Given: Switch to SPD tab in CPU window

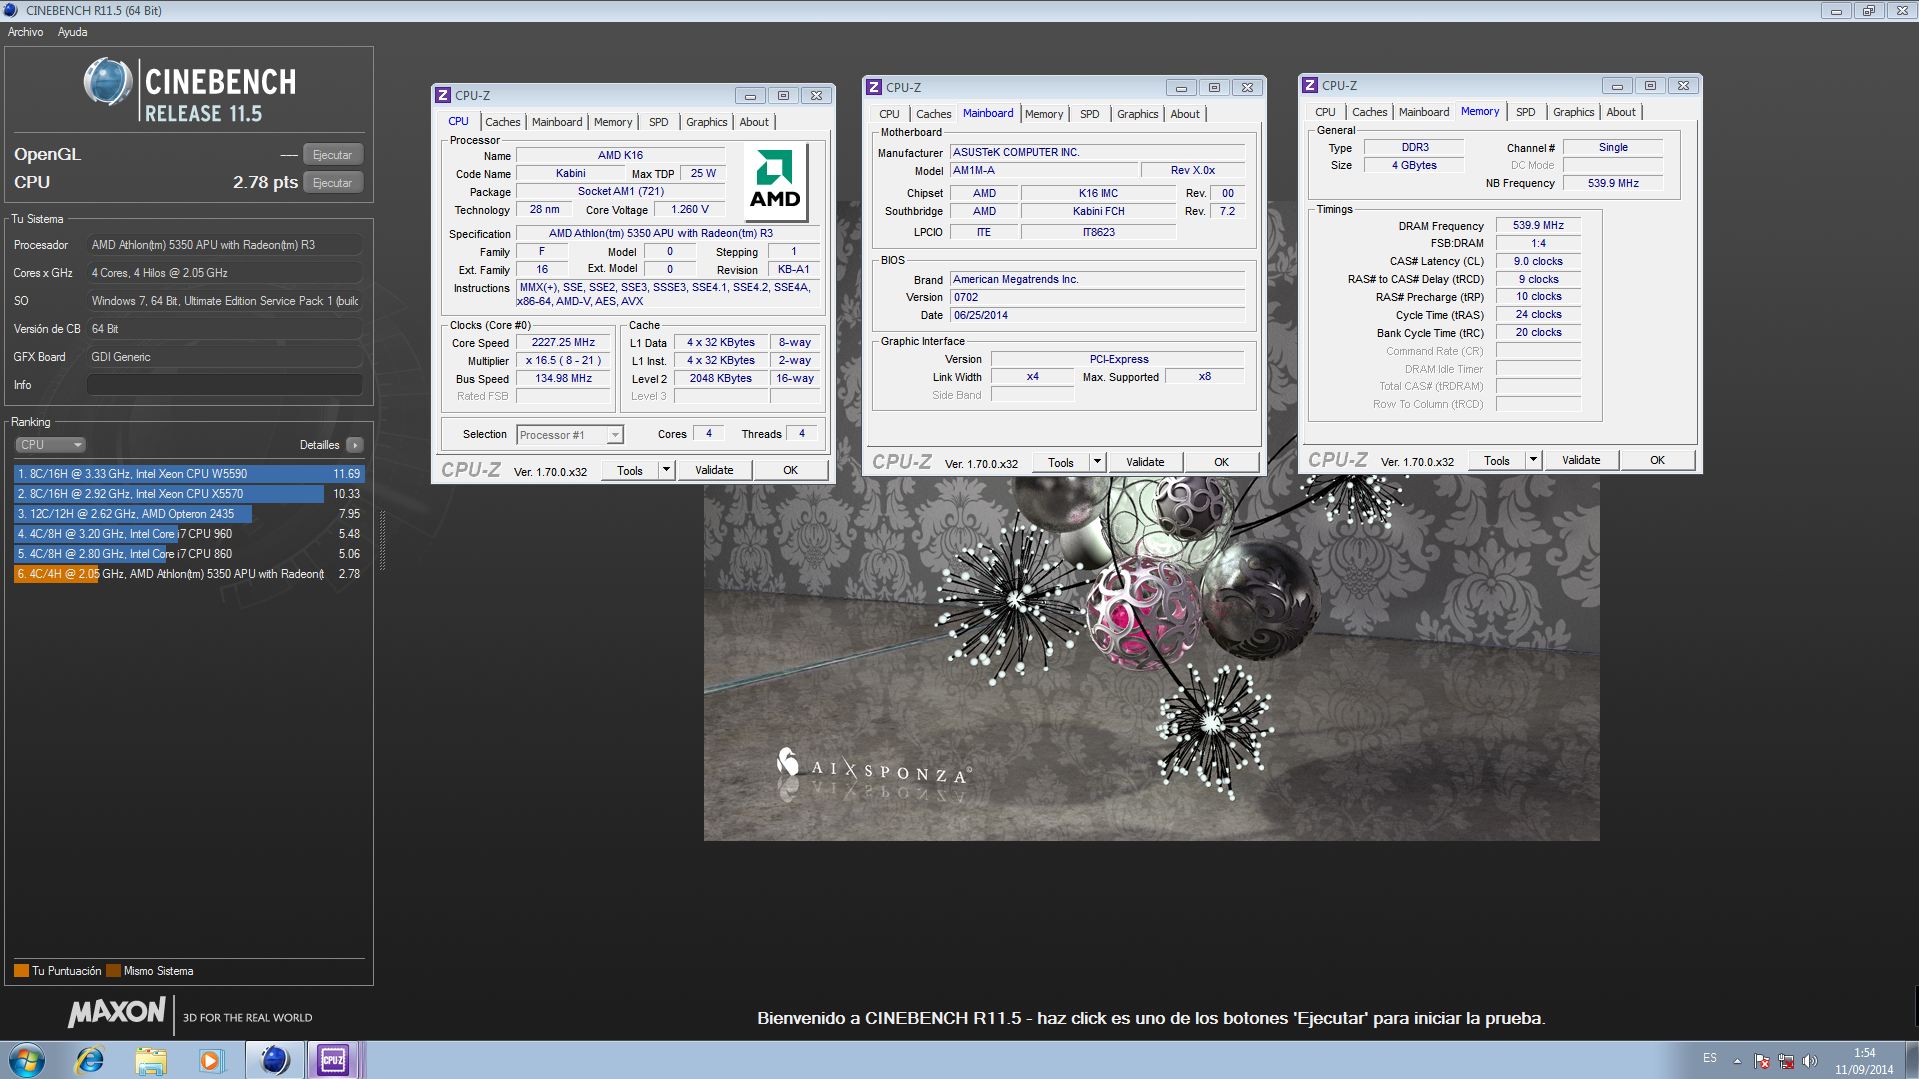Looking at the screenshot, I should 658,122.
